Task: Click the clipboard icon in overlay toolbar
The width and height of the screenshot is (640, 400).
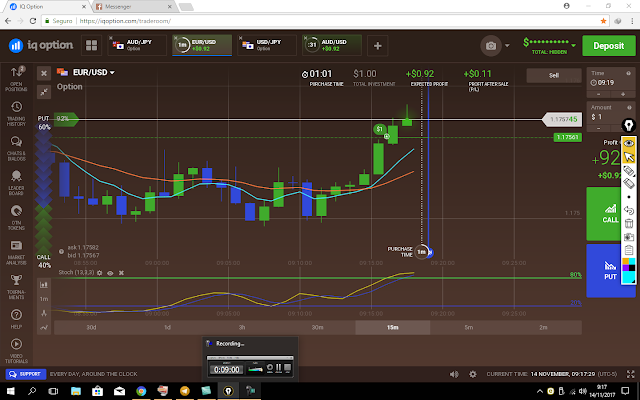Action: click(629, 250)
